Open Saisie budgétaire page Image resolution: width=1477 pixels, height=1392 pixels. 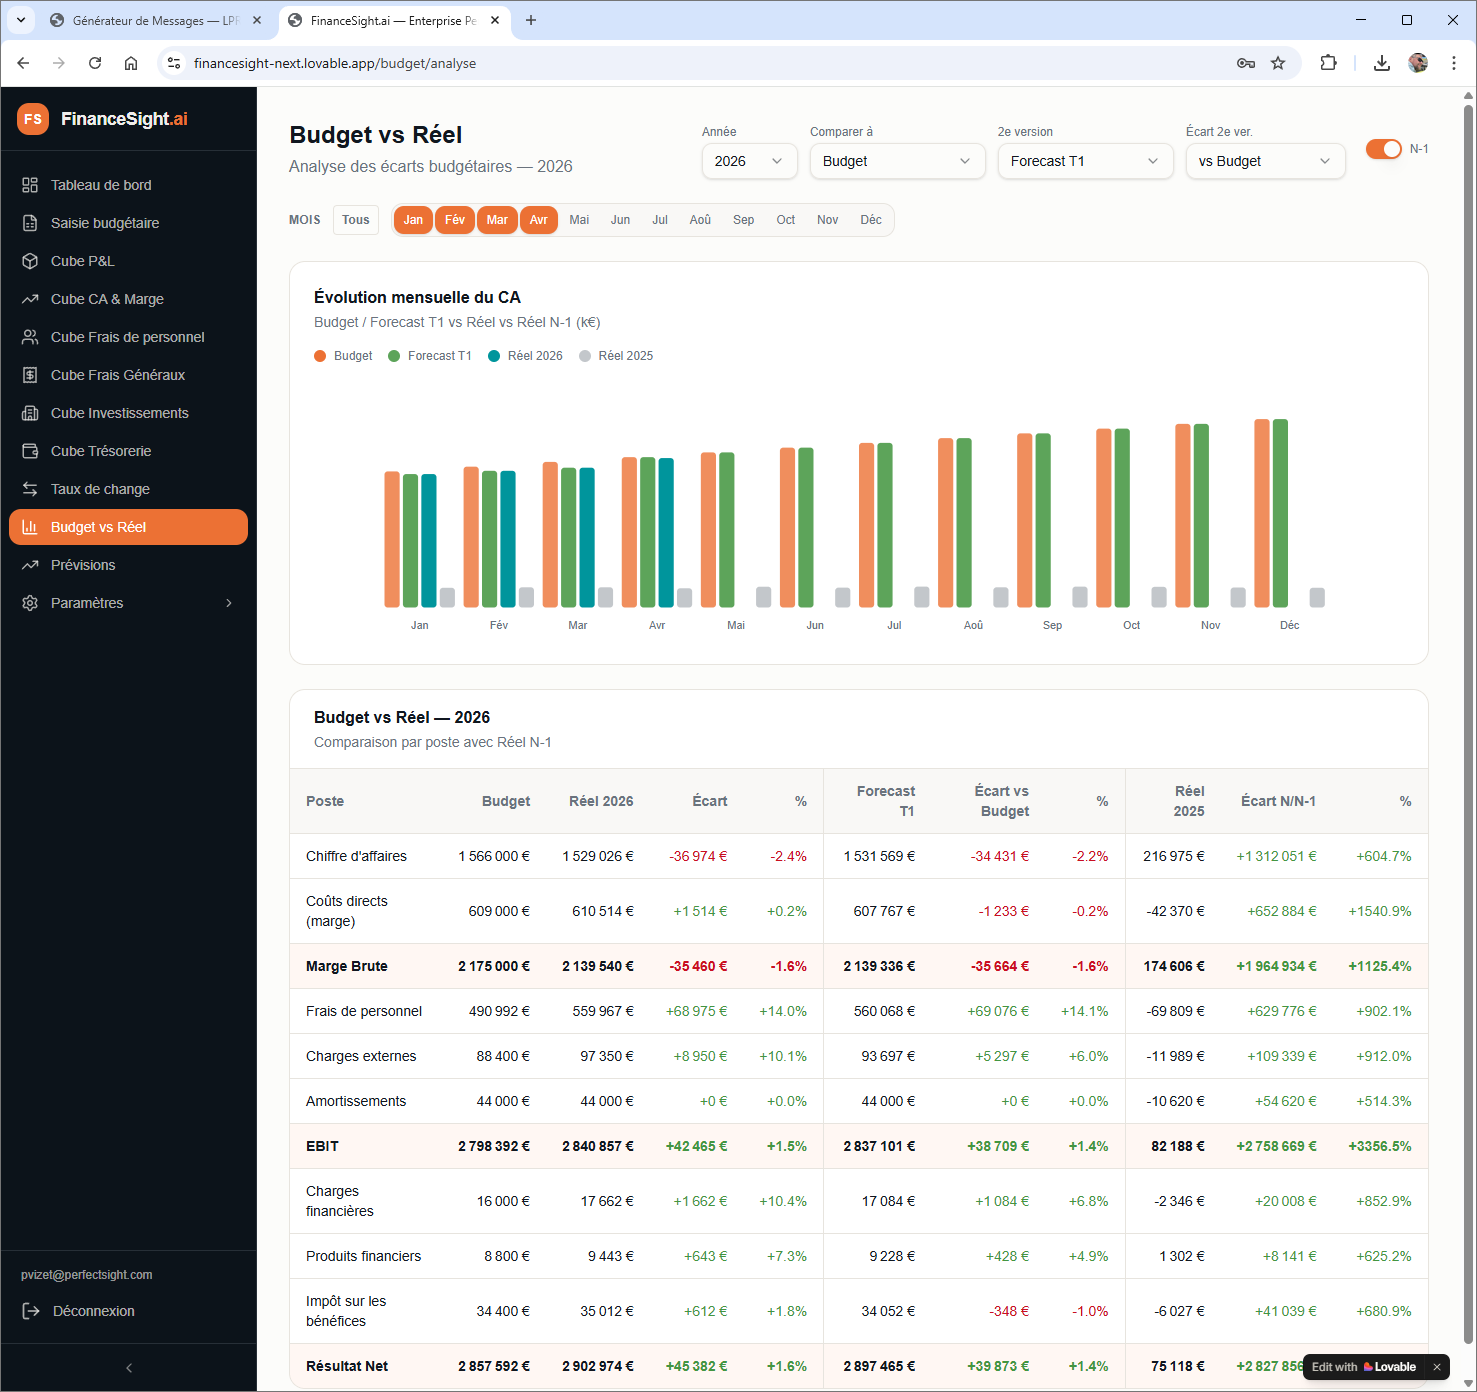click(x=128, y=223)
